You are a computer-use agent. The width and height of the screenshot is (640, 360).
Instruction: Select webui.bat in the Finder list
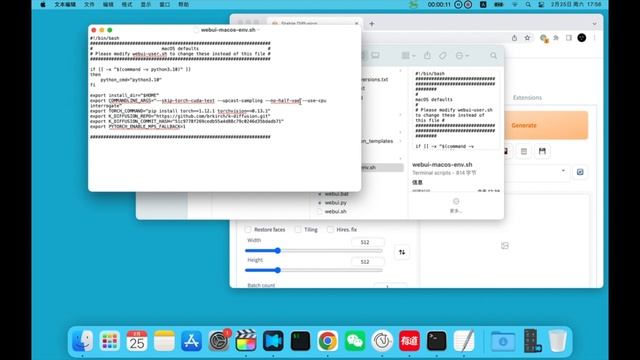coord(336,194)
